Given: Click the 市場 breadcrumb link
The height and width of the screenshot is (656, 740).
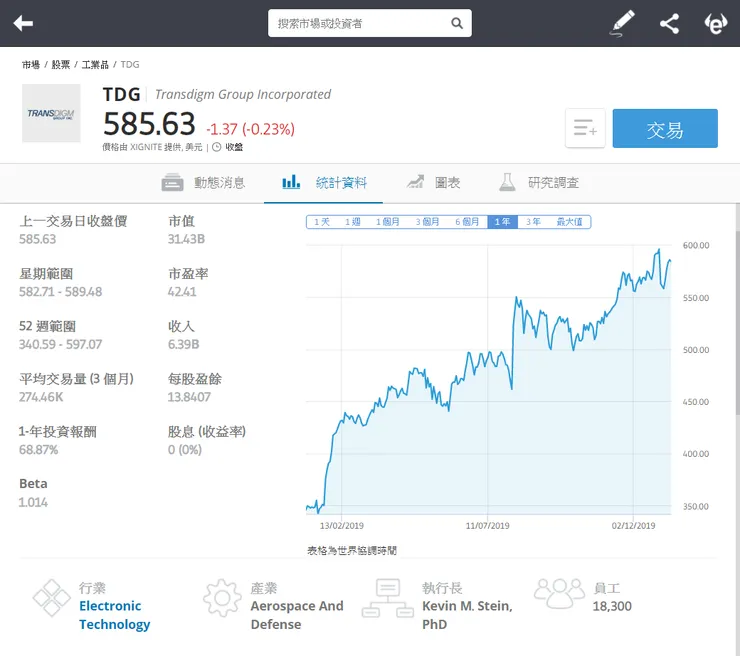Looking at the screenshot, I should pos(31,65).
